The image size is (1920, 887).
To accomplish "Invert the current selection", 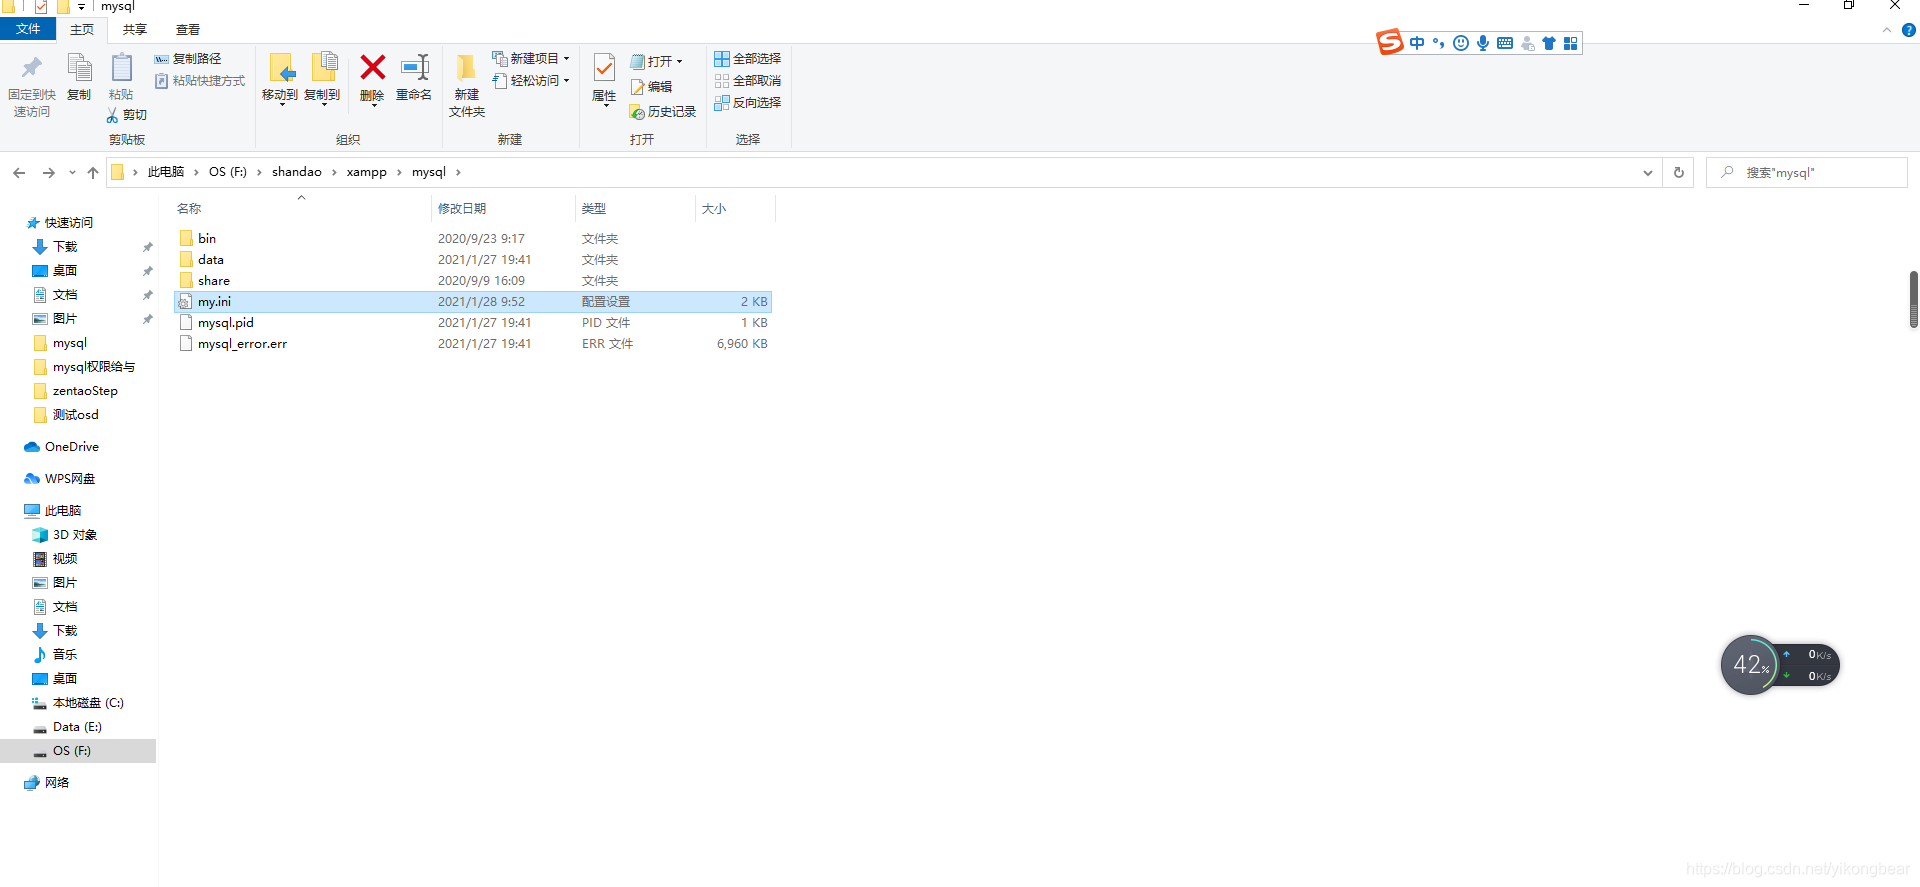I will 748,103.
